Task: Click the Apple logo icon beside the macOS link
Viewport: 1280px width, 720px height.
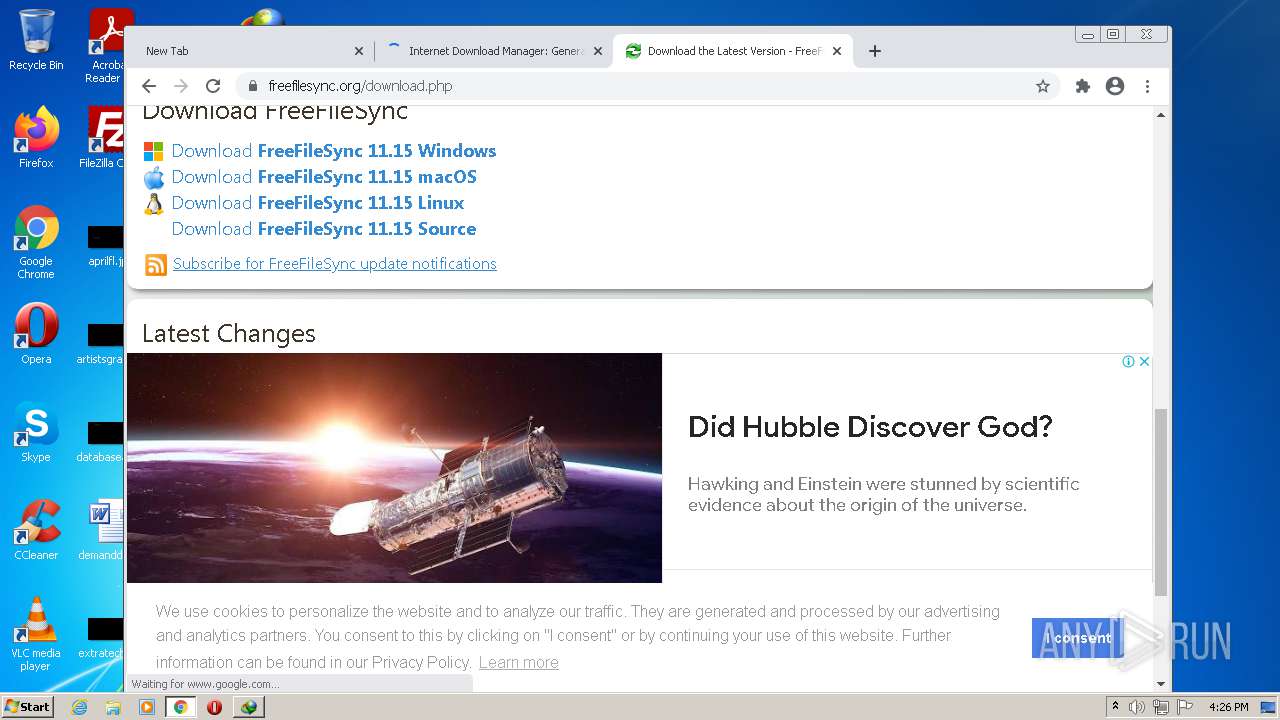Action: pos(153,178)
